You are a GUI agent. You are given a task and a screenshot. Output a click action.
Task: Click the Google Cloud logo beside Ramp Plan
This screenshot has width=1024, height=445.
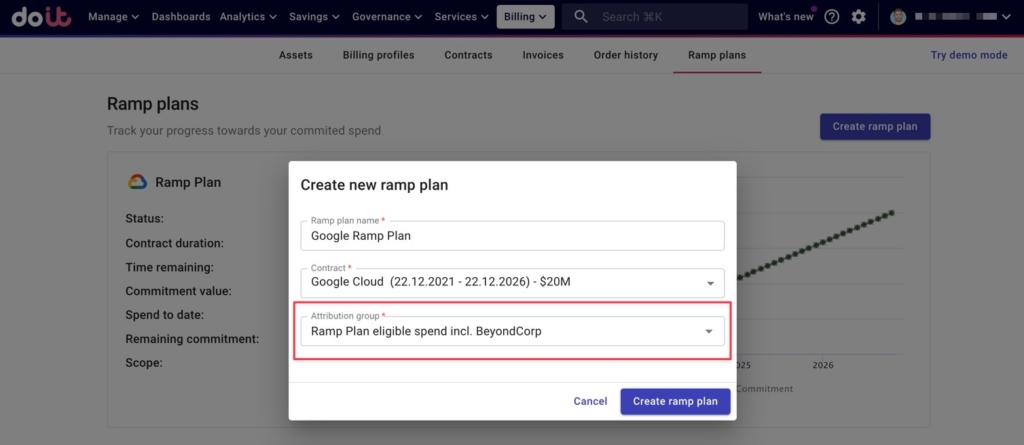tap(137, 182)
